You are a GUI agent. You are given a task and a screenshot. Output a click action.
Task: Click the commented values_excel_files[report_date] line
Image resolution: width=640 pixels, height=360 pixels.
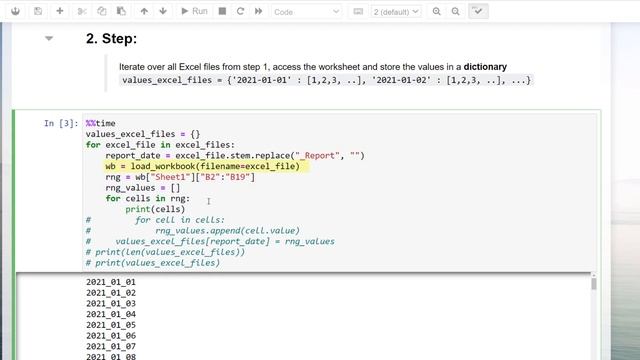(x=210, y=241)
